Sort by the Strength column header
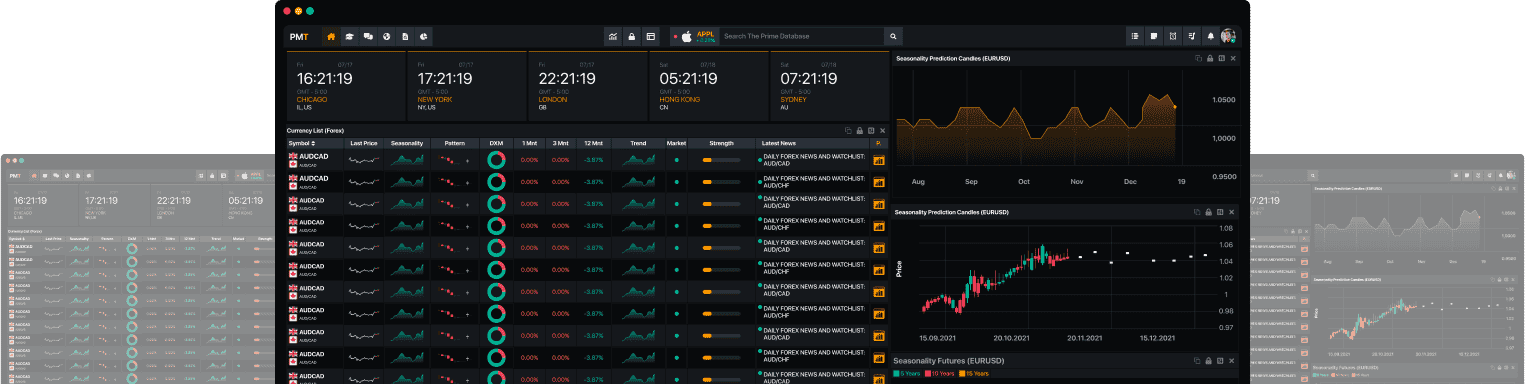 pyautogui.click(x=721, y=143)
